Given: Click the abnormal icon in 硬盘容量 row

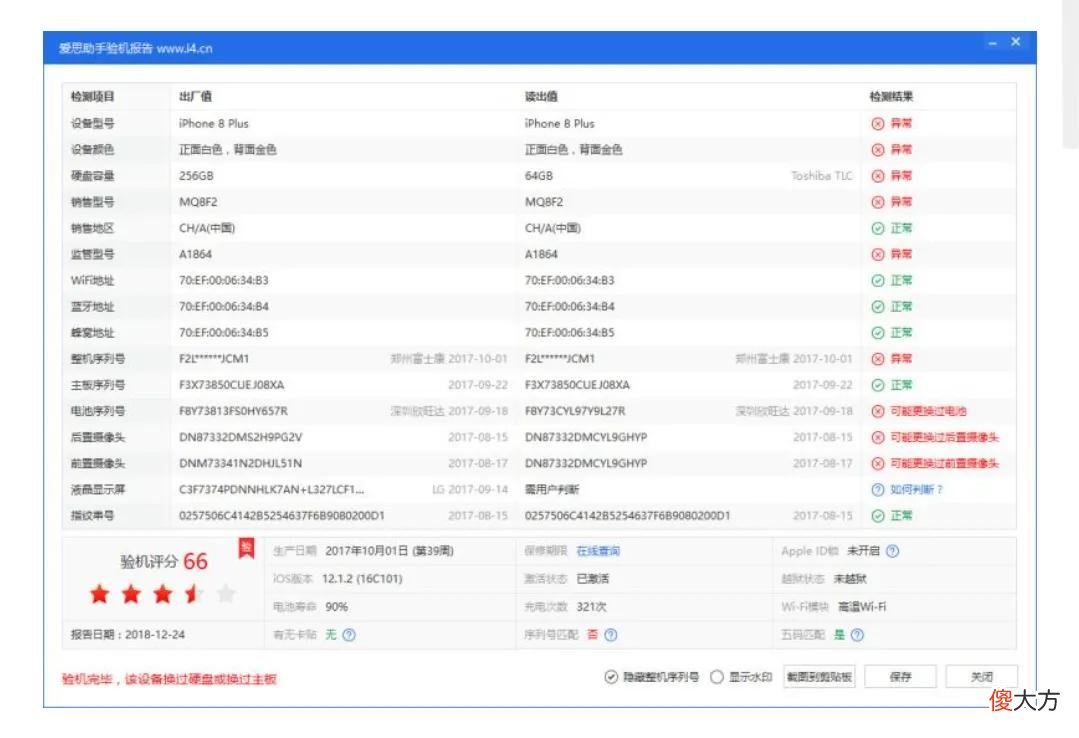Looking at the screenshot, I should 877,176.
